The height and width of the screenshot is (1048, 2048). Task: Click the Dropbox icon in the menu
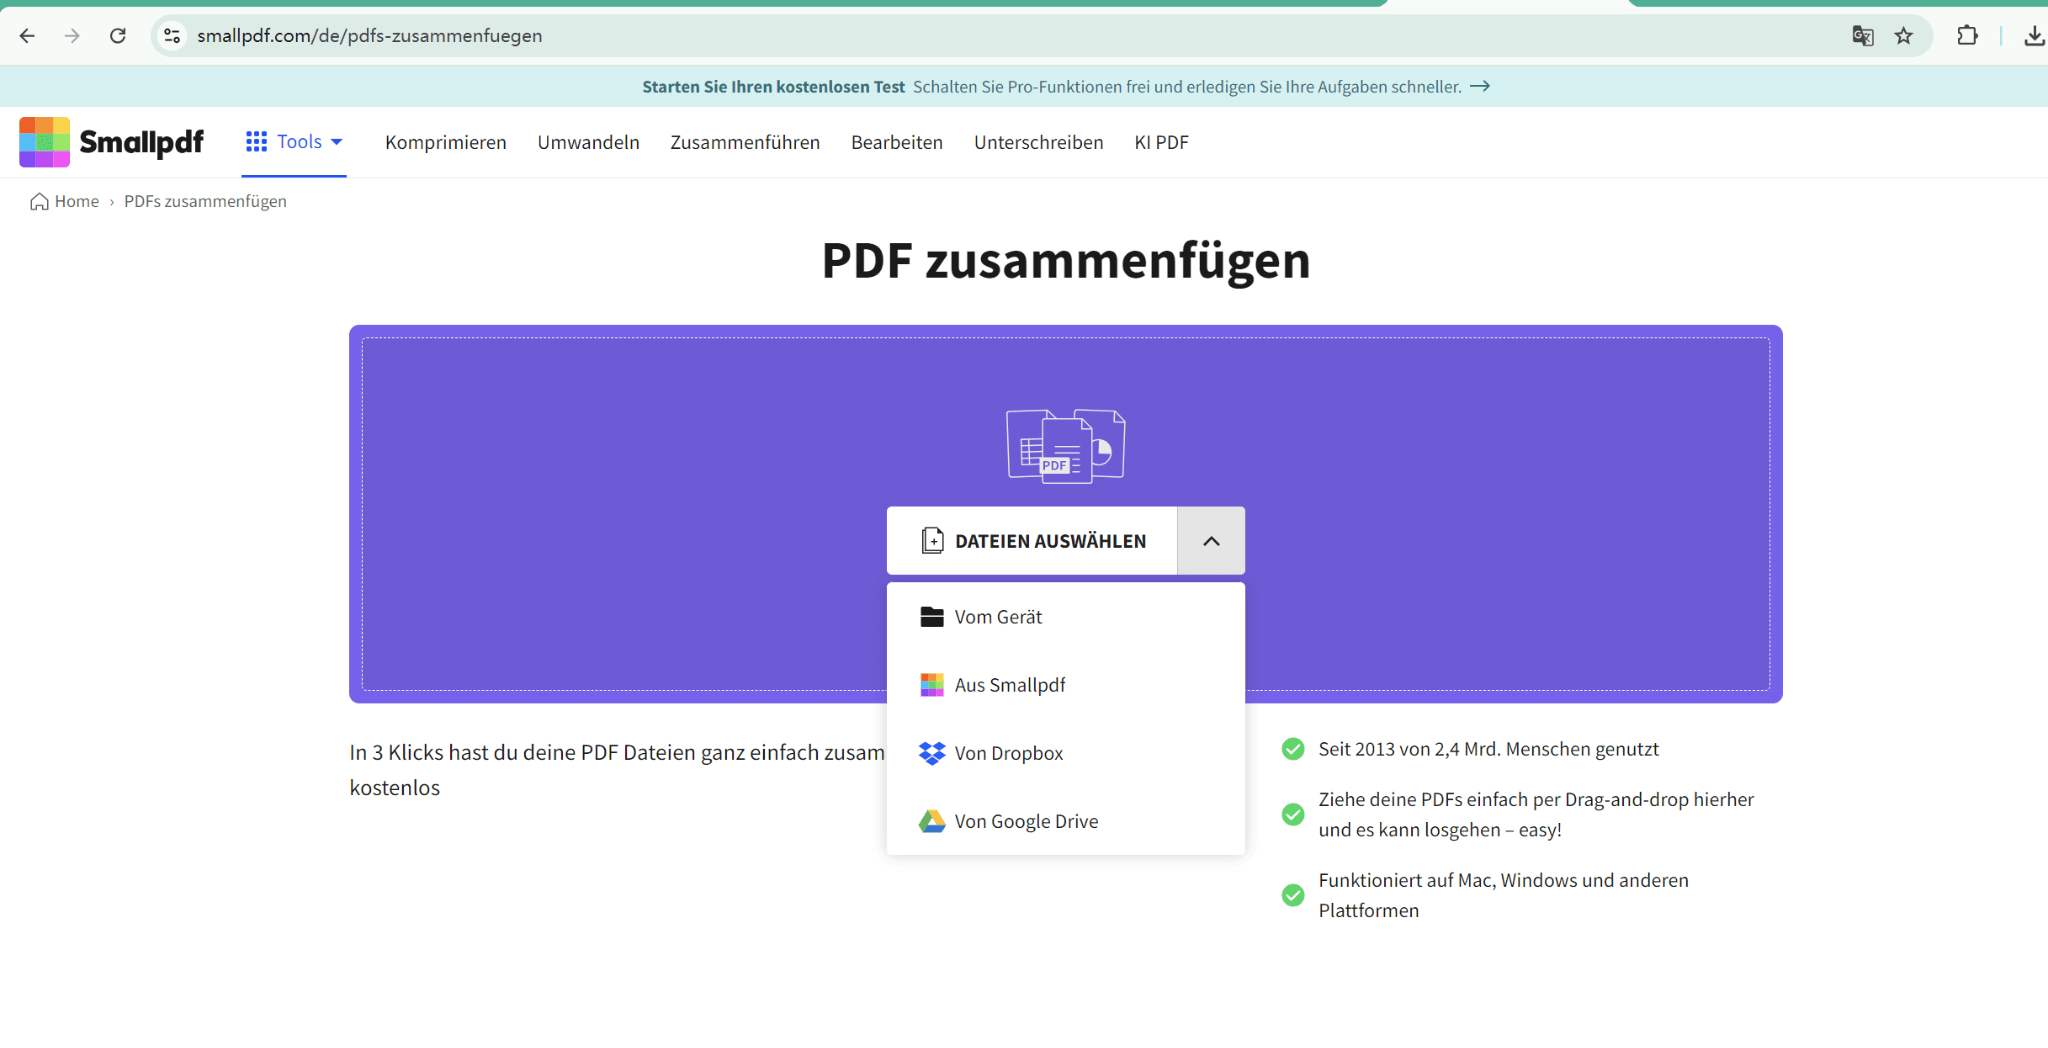click(932, 753)
